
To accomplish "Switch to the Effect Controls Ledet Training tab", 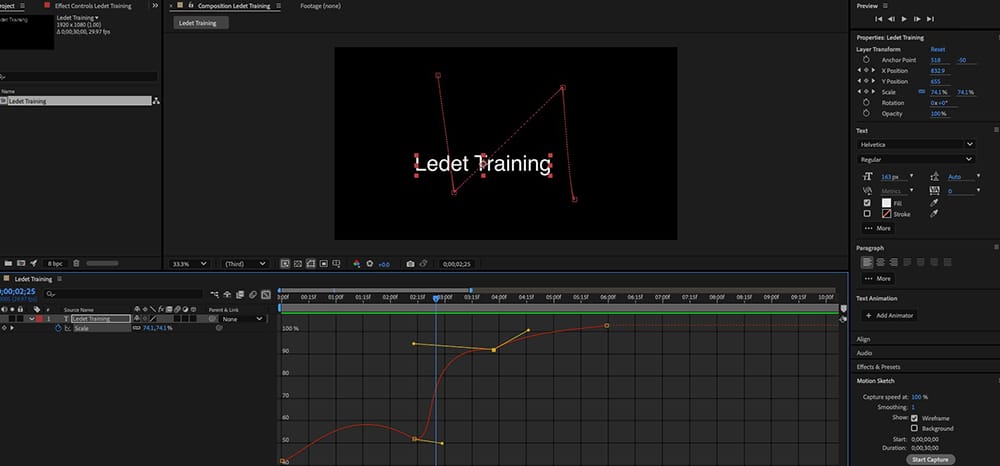I will click(x=92, y=6).
